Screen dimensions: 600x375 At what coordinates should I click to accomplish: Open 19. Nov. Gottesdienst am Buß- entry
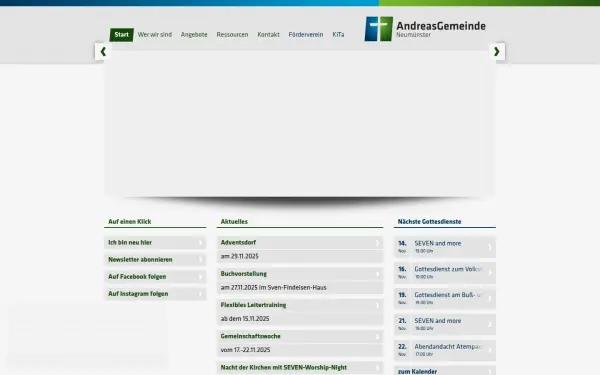445,298
